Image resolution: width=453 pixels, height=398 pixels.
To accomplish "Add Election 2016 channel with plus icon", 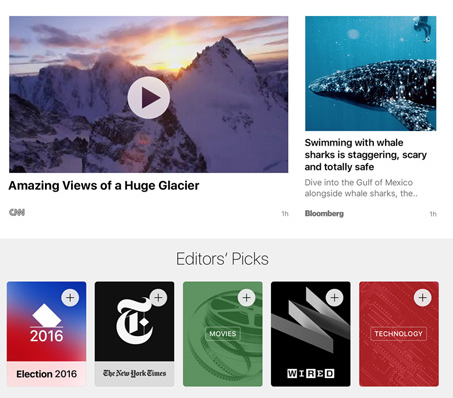I will (70, 298).
